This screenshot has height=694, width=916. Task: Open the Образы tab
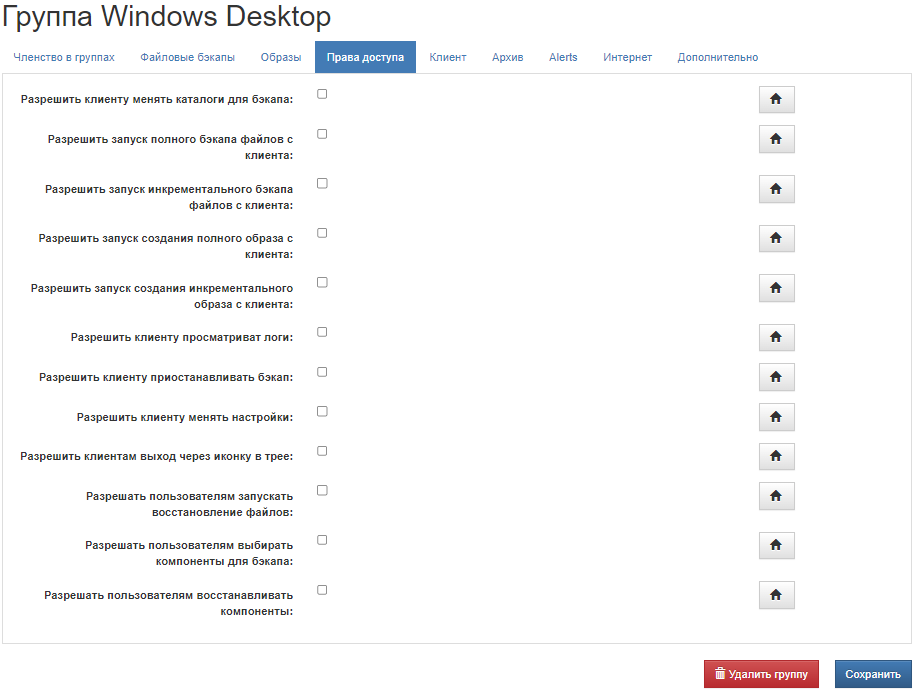(281, 57)
